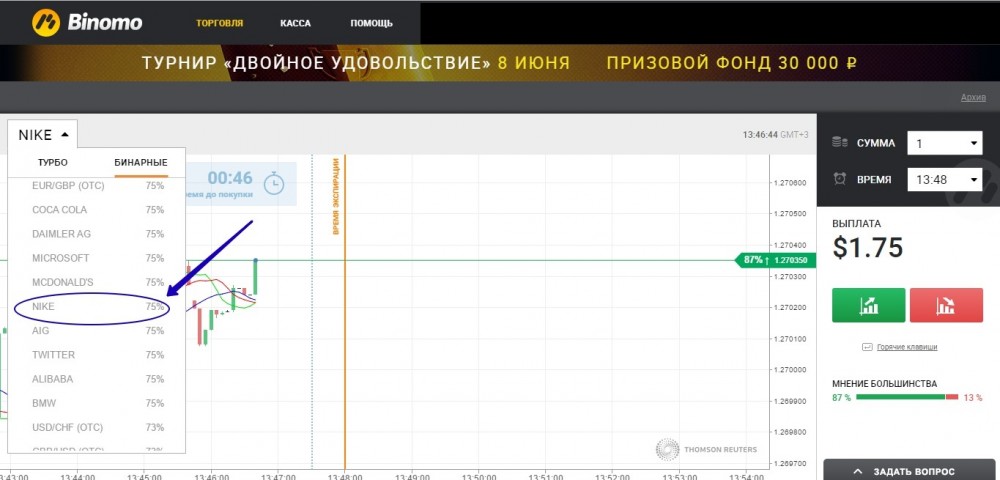
Task: Click the keyboard icon near Горячие клавиши
Action: [867, 347]
